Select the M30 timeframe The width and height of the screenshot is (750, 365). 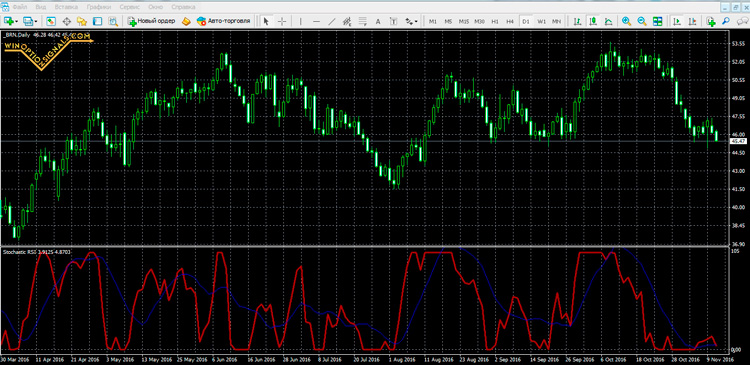click(x=479, y=22)
